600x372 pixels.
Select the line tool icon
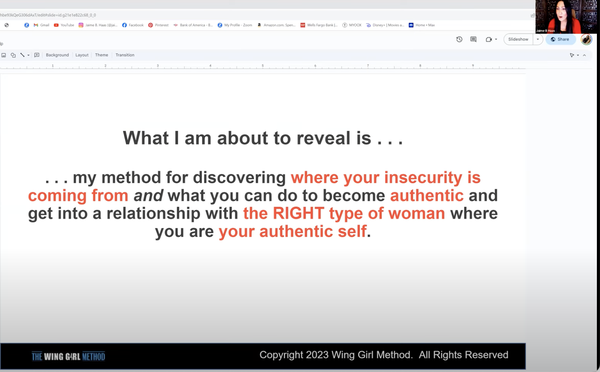(x=23, y=55)
